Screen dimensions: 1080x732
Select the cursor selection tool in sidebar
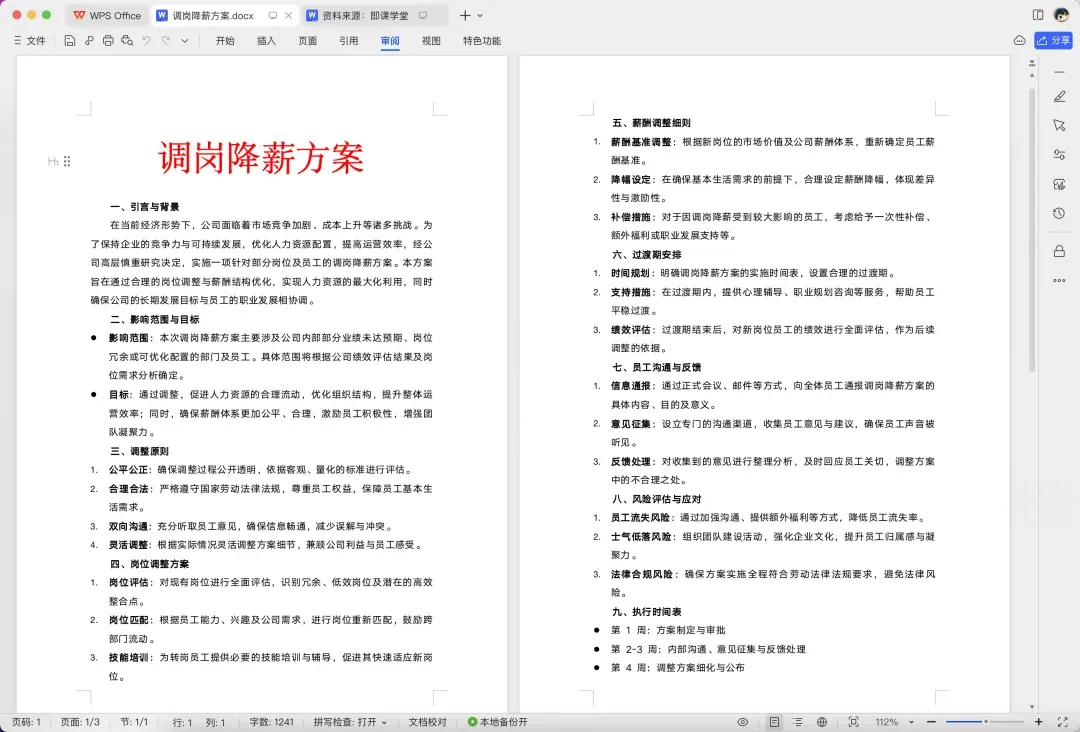1059,125
